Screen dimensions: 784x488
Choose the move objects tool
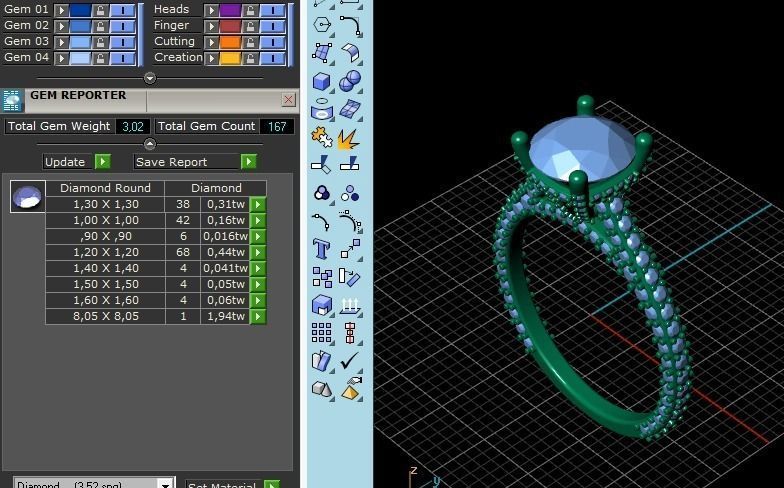pyautogui.click(x=350, y=248)
